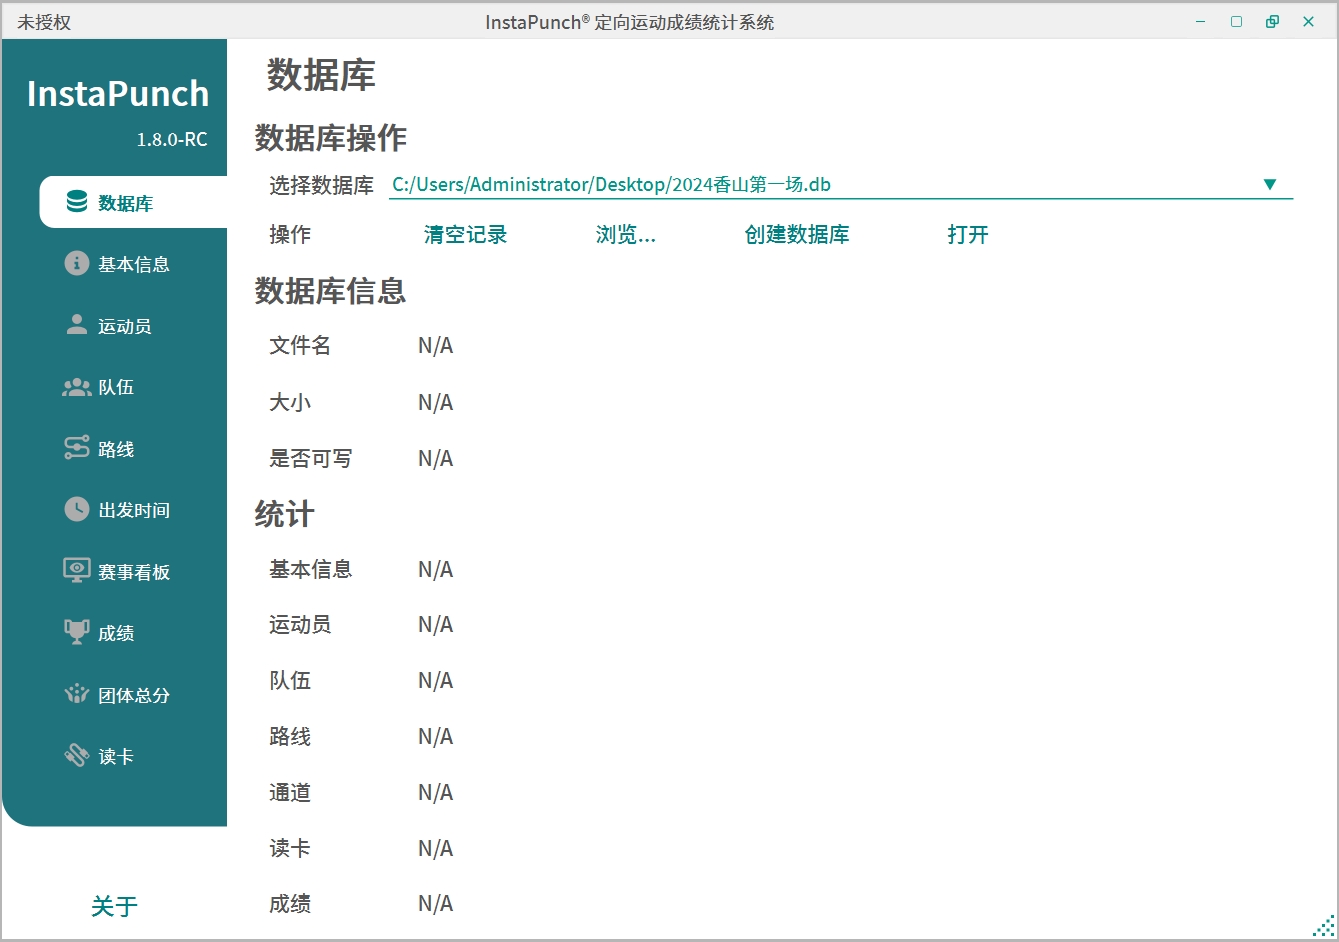This screenshot has height=942, width=1339.
Task: Click 浏览... to browse for database
Action: pyautogui.click(x=626, y=235)
